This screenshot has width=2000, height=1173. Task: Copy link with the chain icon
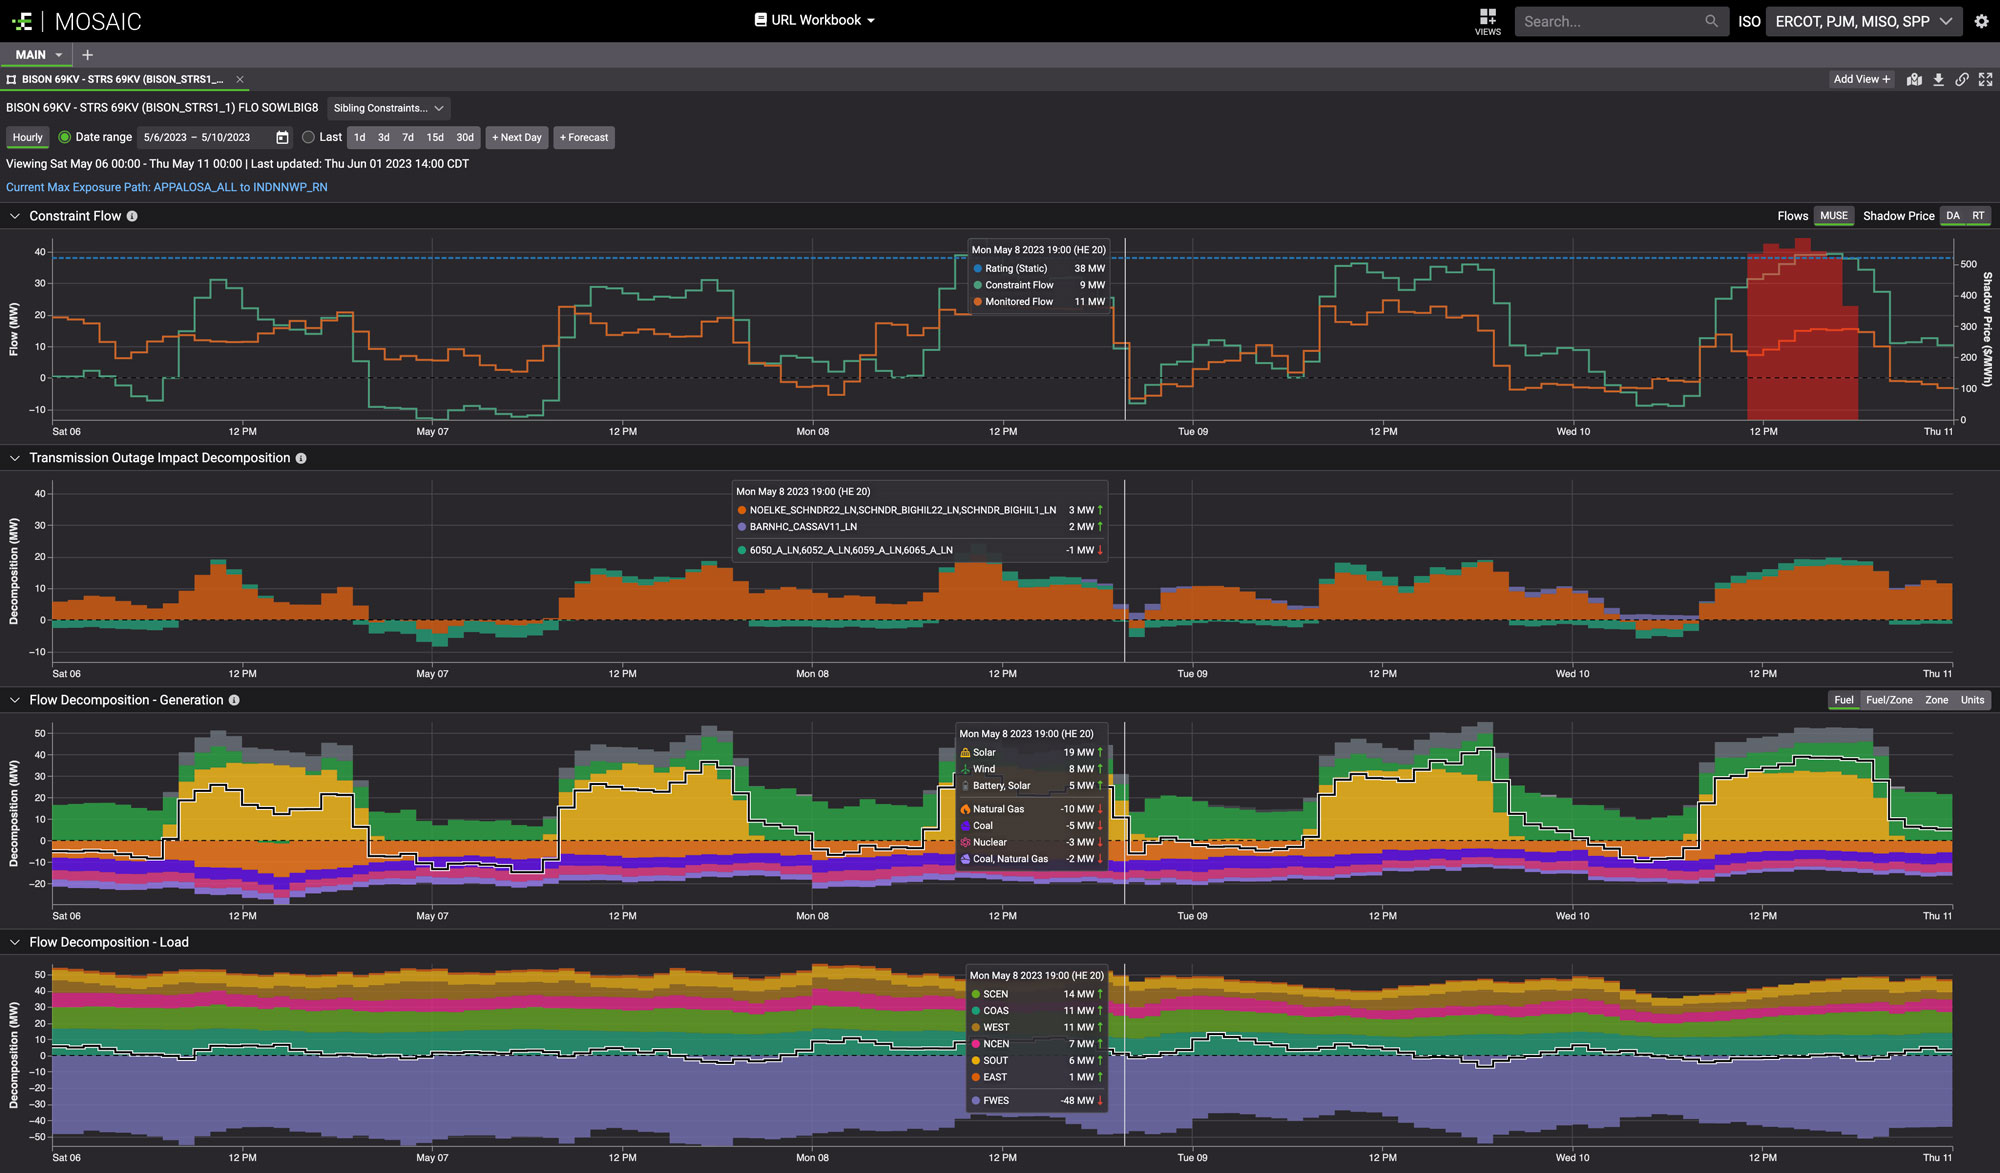click(1962, 79)
